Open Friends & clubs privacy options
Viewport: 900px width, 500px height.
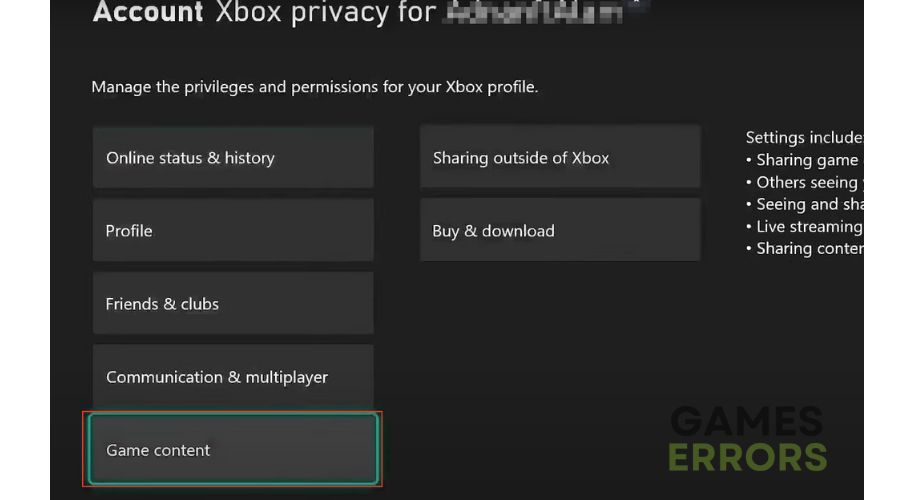tap(233, 303)
